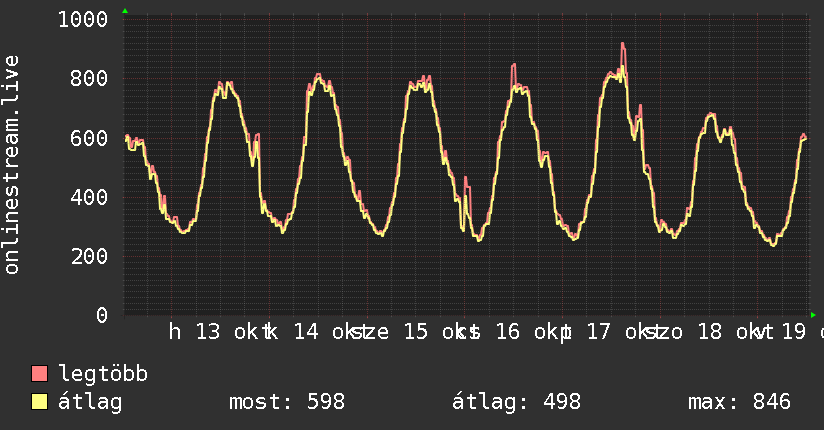
Task: Click the 200 y-axis label
Action: [x=90, y=255]
